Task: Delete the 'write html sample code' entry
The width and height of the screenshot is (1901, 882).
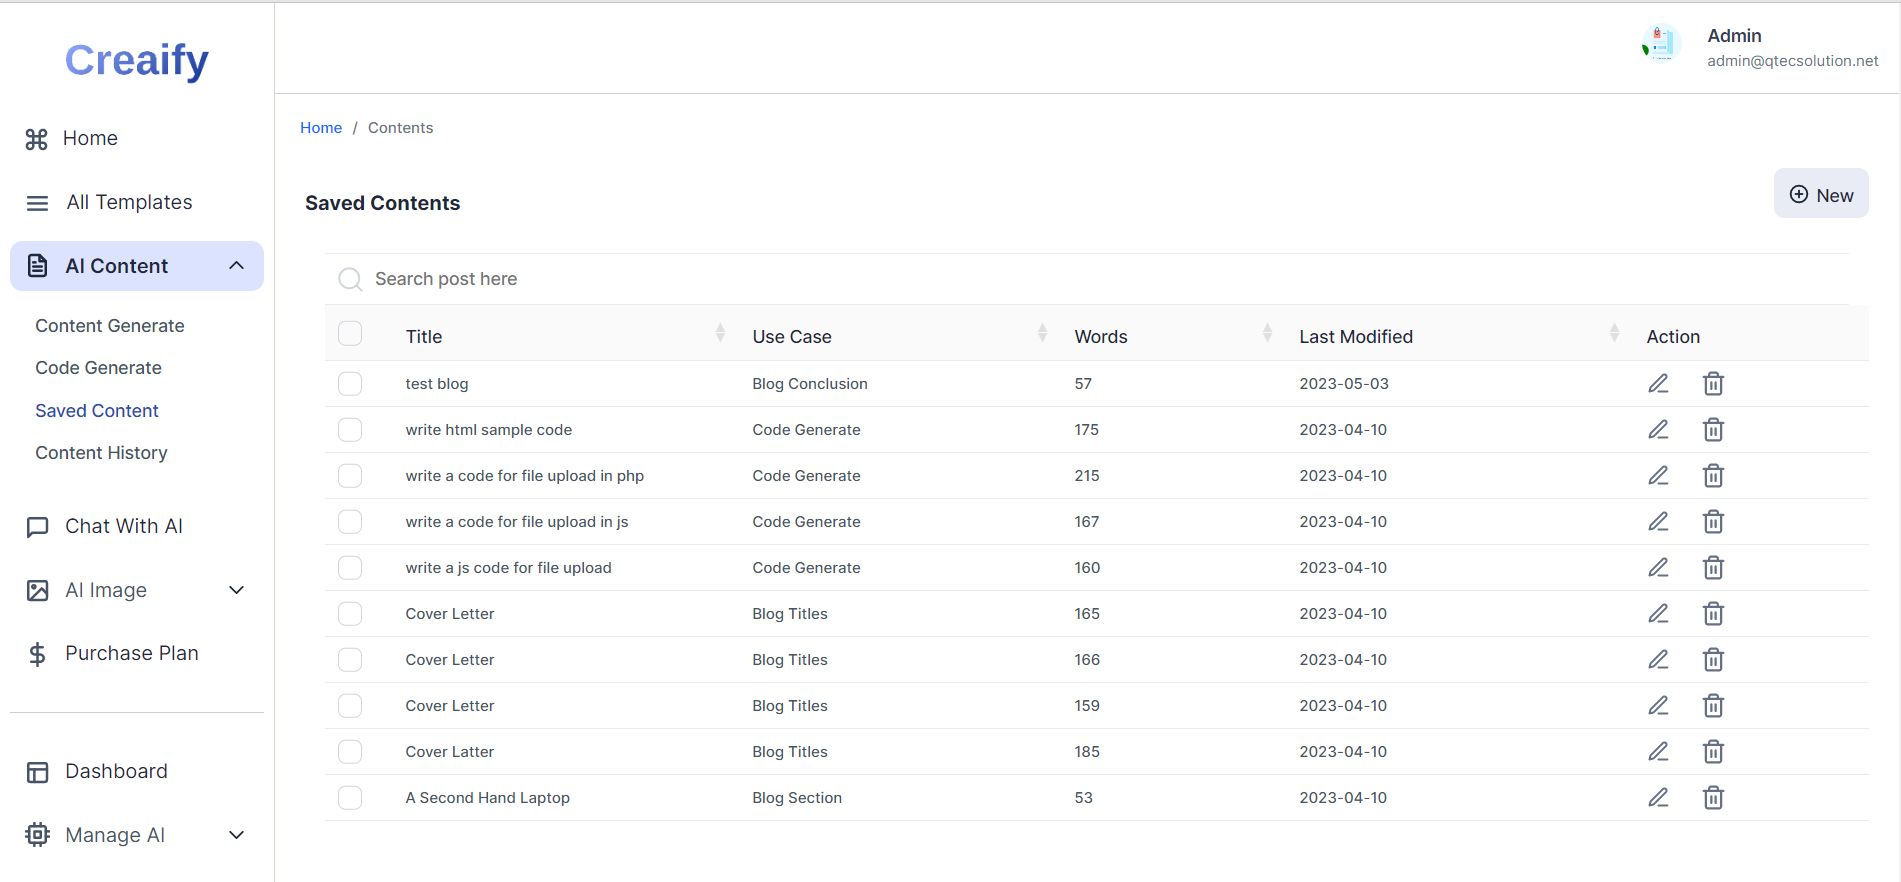Action: point(1713,430)
